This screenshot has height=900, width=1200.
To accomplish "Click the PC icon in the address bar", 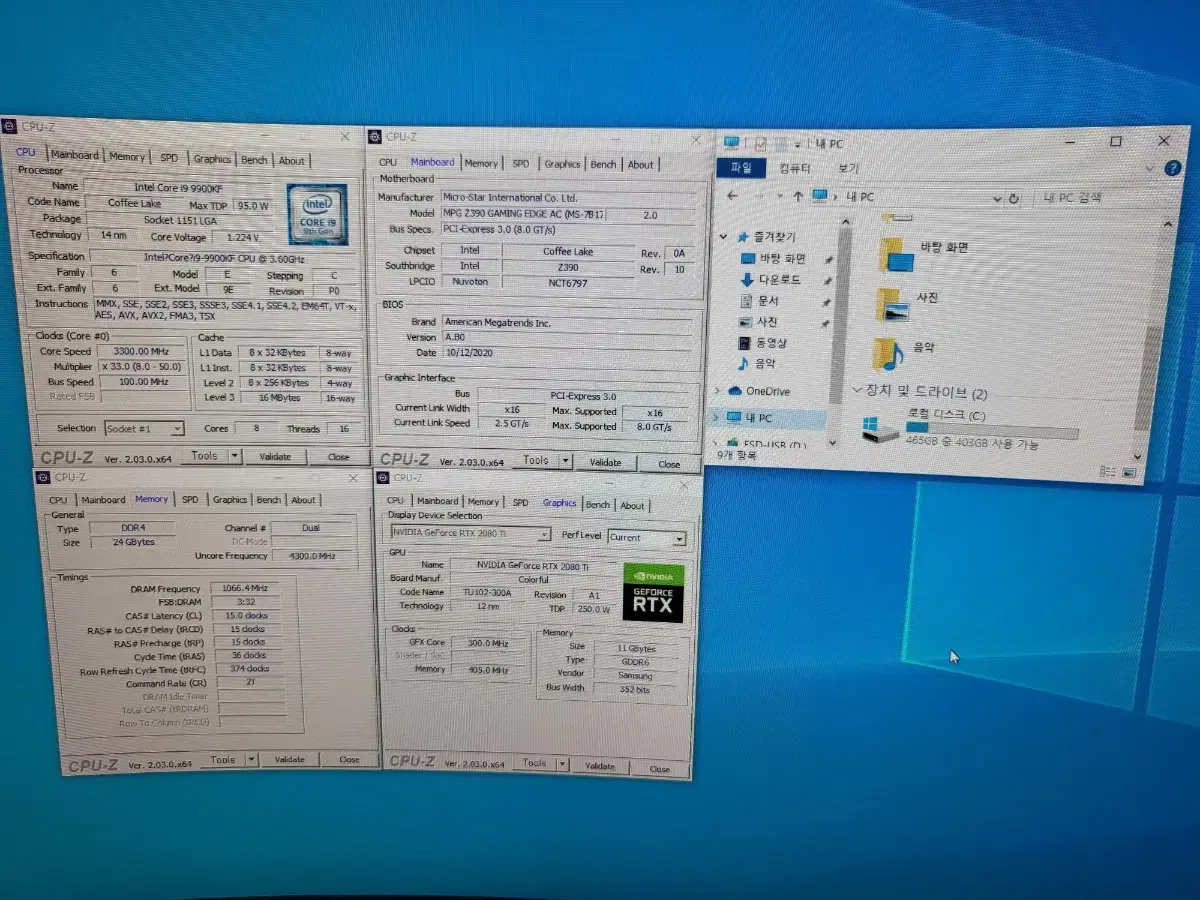I will click(820, 196).
